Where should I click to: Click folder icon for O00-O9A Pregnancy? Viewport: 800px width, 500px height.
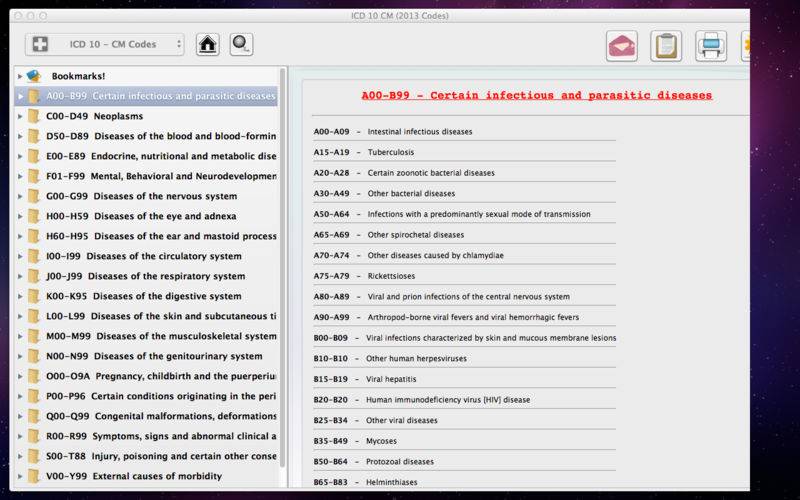(34, 376)
